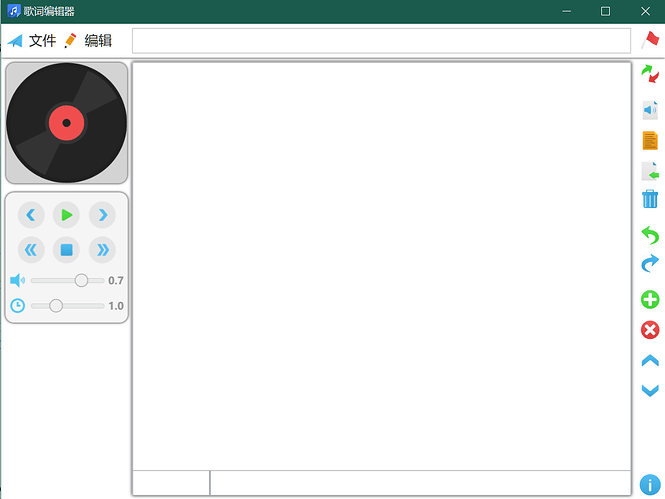Open the audio file icon with speaker

pos(650,110)
